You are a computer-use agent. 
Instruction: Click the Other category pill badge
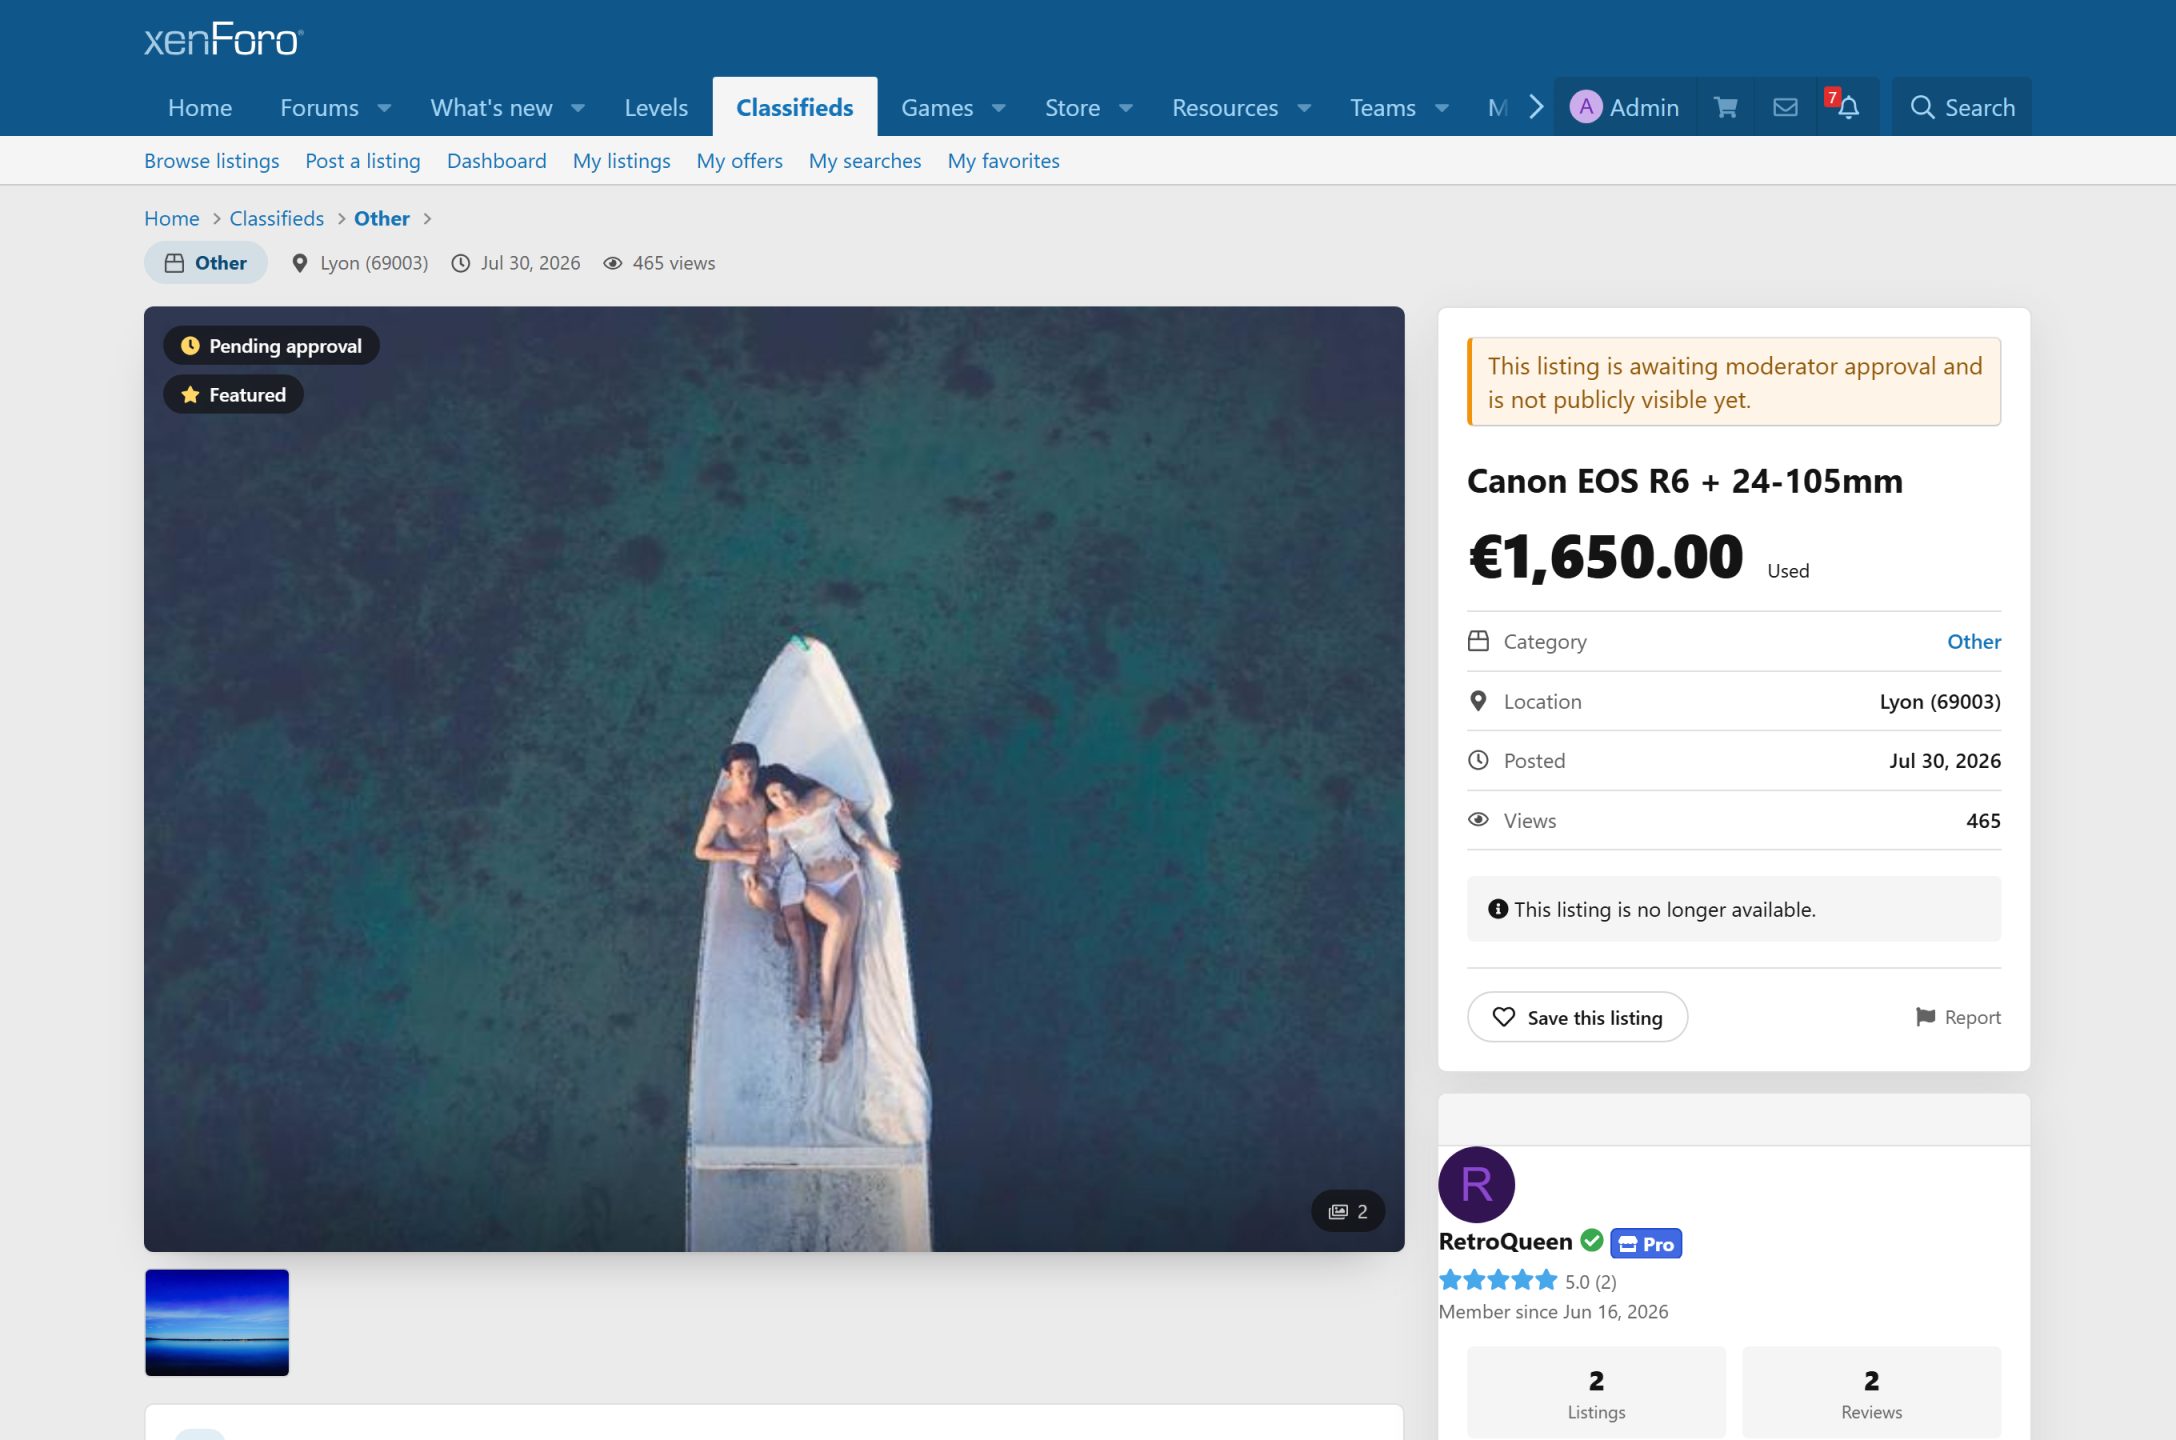pyautogui.click(x=206, y=263)
